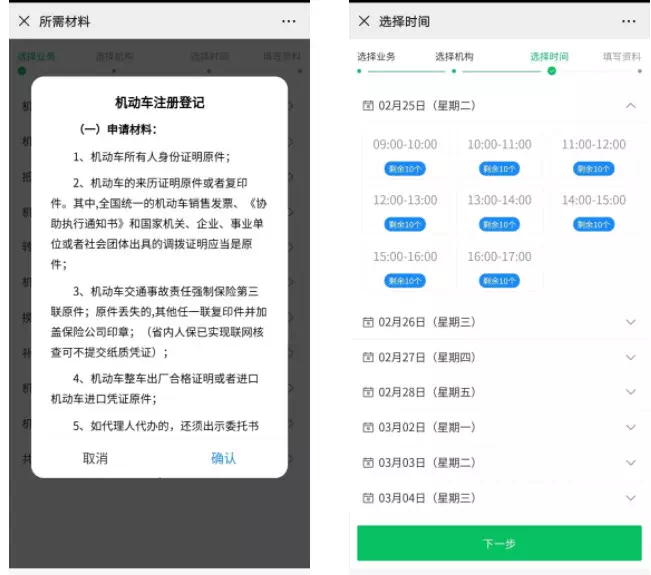Select the 09:00-10:00 time slot

pos(405,155)
